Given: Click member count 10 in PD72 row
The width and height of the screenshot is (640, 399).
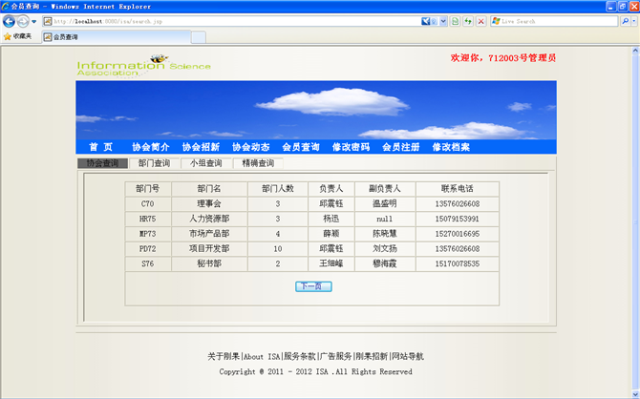Looking at the screenshot, I should [278, 248].
